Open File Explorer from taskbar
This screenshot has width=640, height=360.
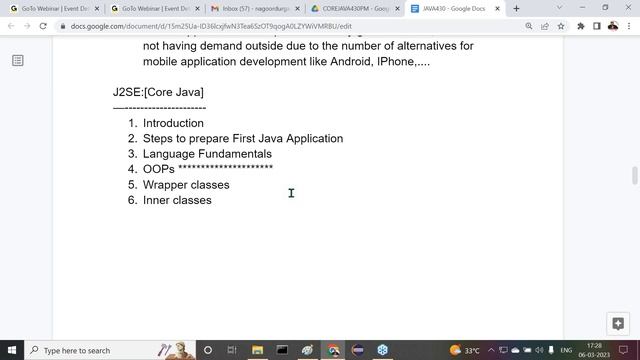click(257, 350)
